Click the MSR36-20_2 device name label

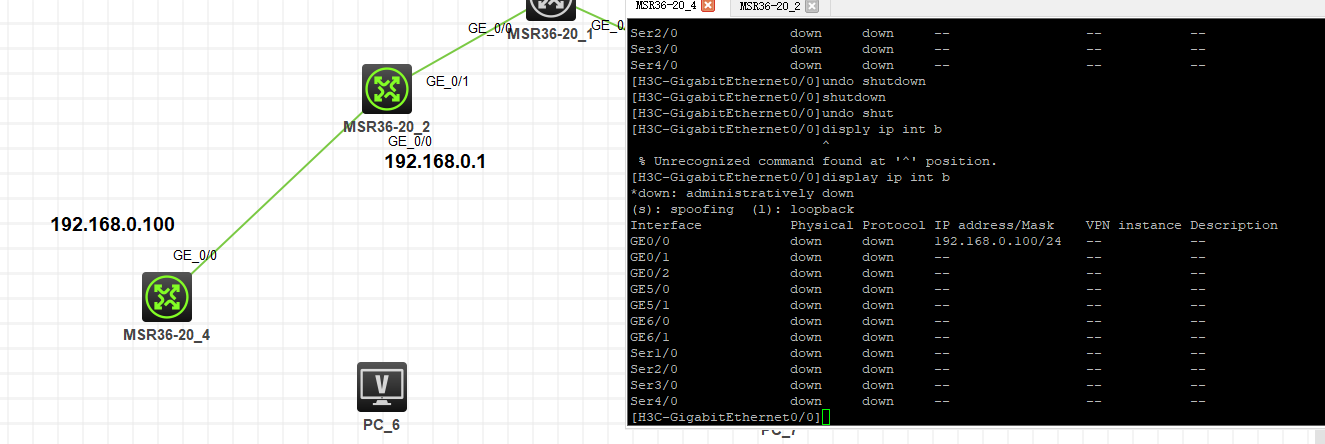387,126
